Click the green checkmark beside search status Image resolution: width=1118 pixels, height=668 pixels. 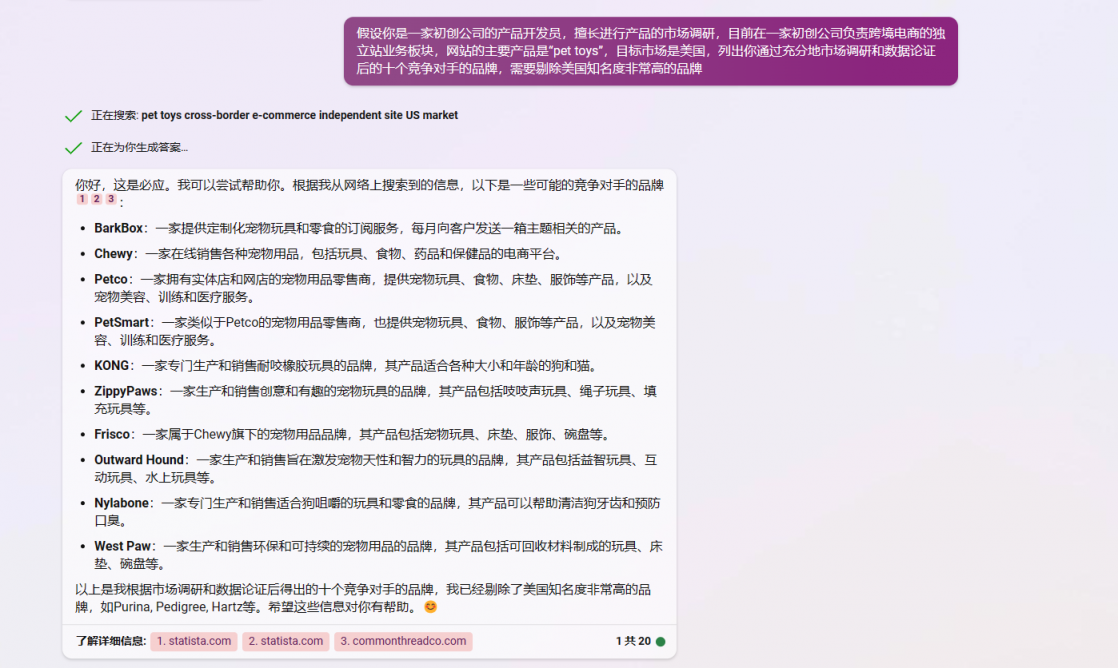[73, 115]
